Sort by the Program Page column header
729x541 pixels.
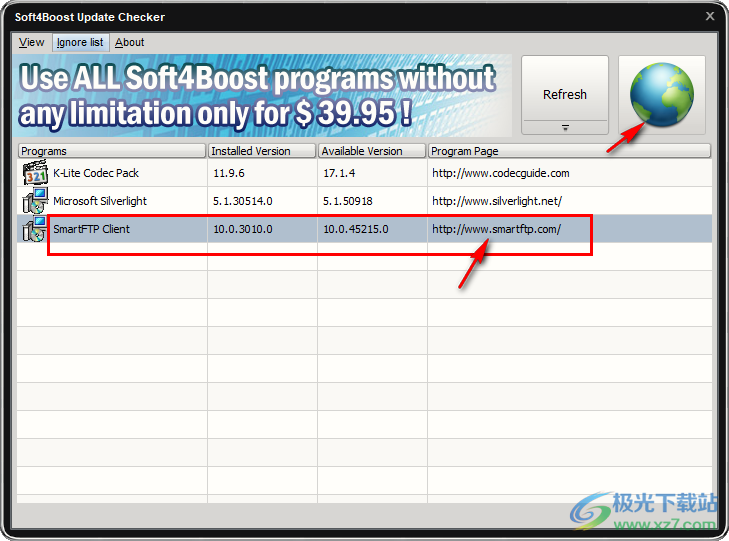click(x=570, y=151)
